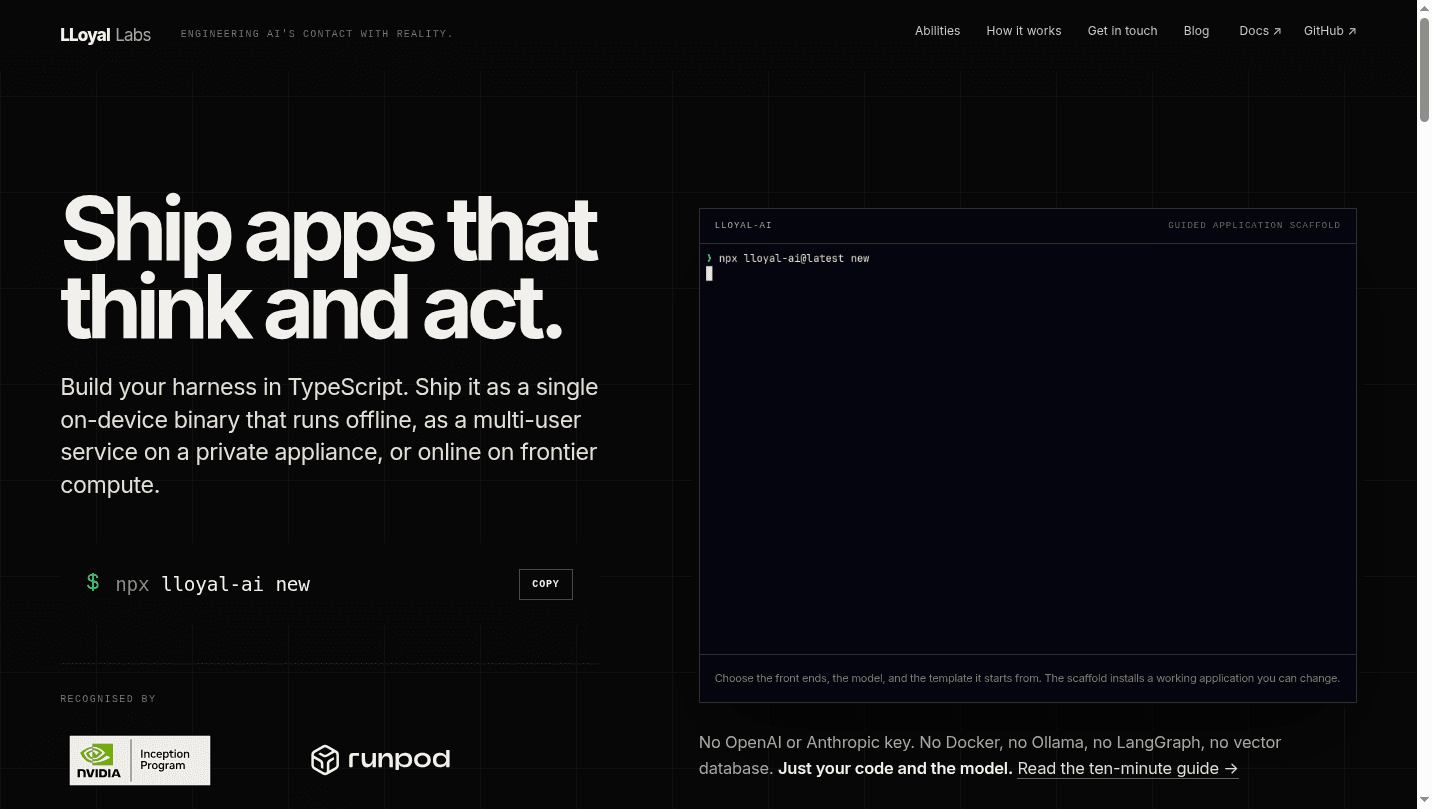Click the page vertical scrollbar thumb

click(x=1424, y=68)
